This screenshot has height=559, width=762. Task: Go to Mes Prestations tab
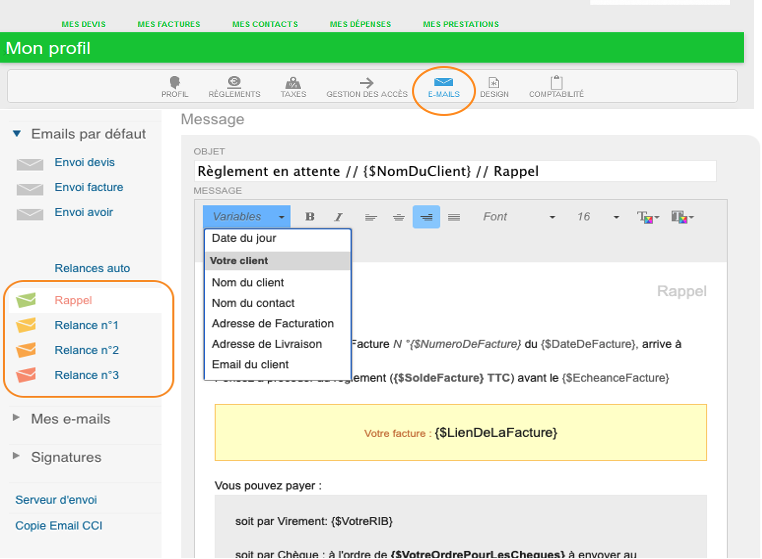coord(461,24)
